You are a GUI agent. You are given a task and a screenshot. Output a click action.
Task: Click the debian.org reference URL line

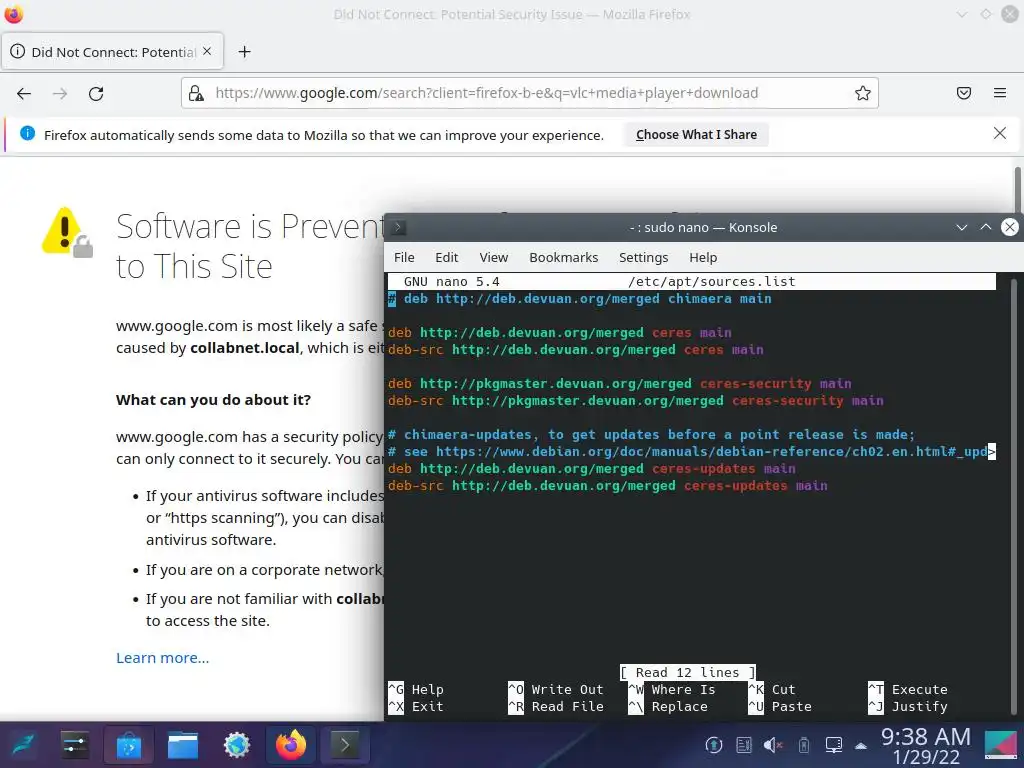point(692,451)
